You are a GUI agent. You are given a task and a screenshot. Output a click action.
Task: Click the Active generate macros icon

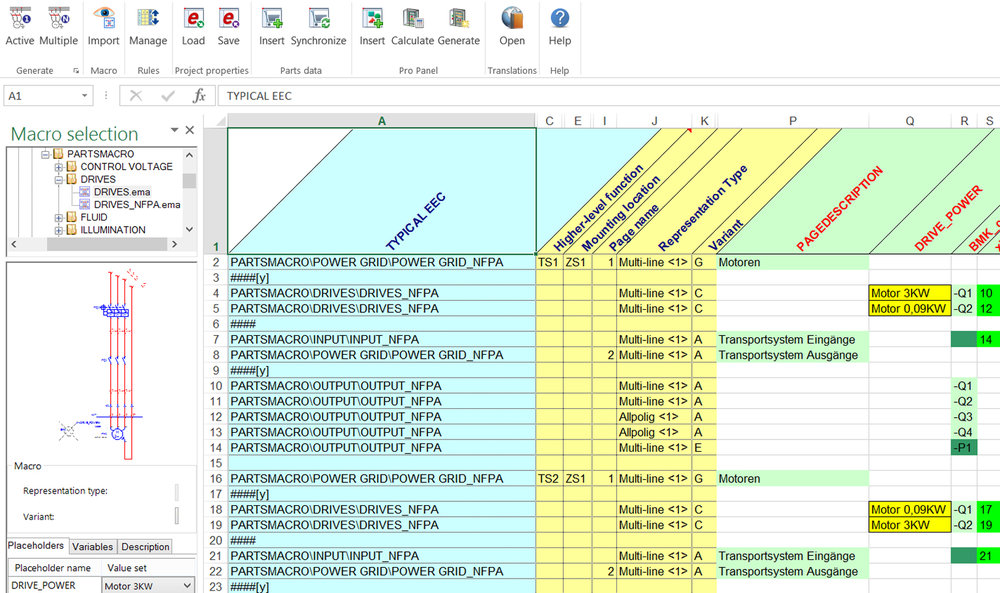[x=19, y=28]
